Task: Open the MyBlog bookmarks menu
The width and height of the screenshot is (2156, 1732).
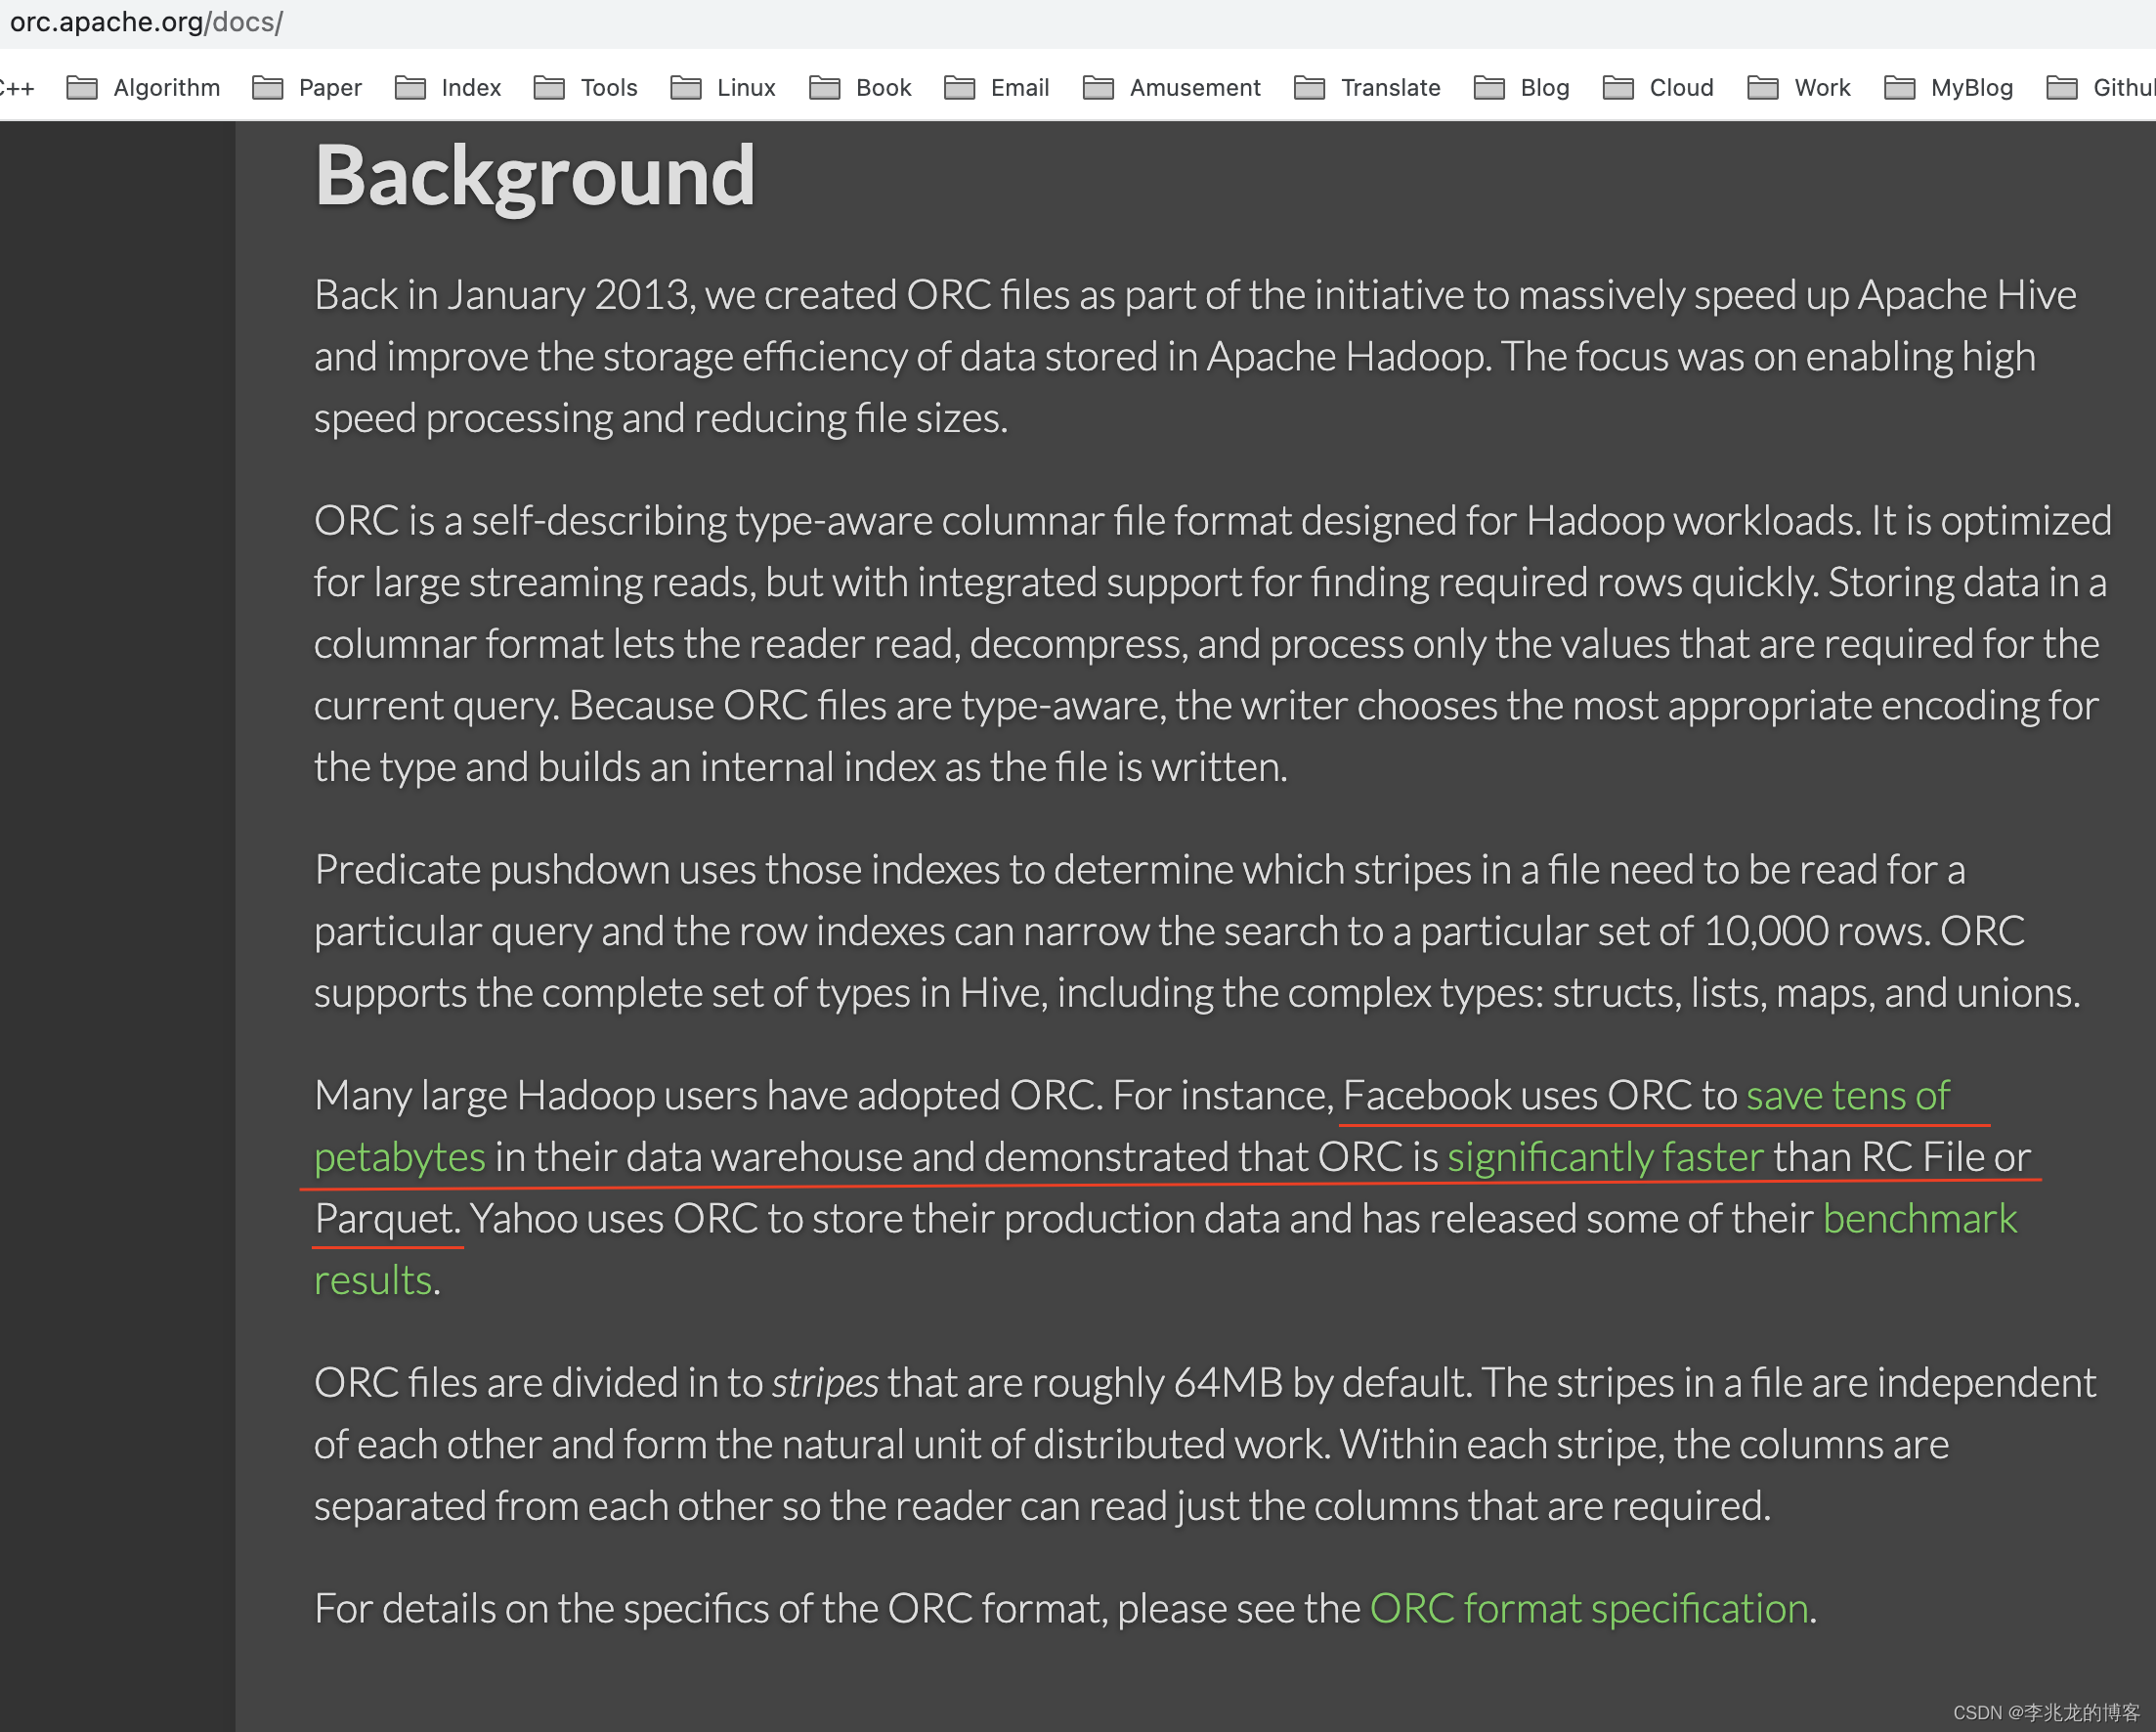Action: point(1948,88)
